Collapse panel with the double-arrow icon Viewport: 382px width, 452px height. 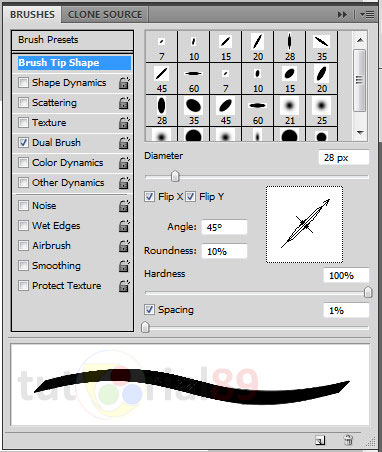pyautogui.click(x=342, y=15)
